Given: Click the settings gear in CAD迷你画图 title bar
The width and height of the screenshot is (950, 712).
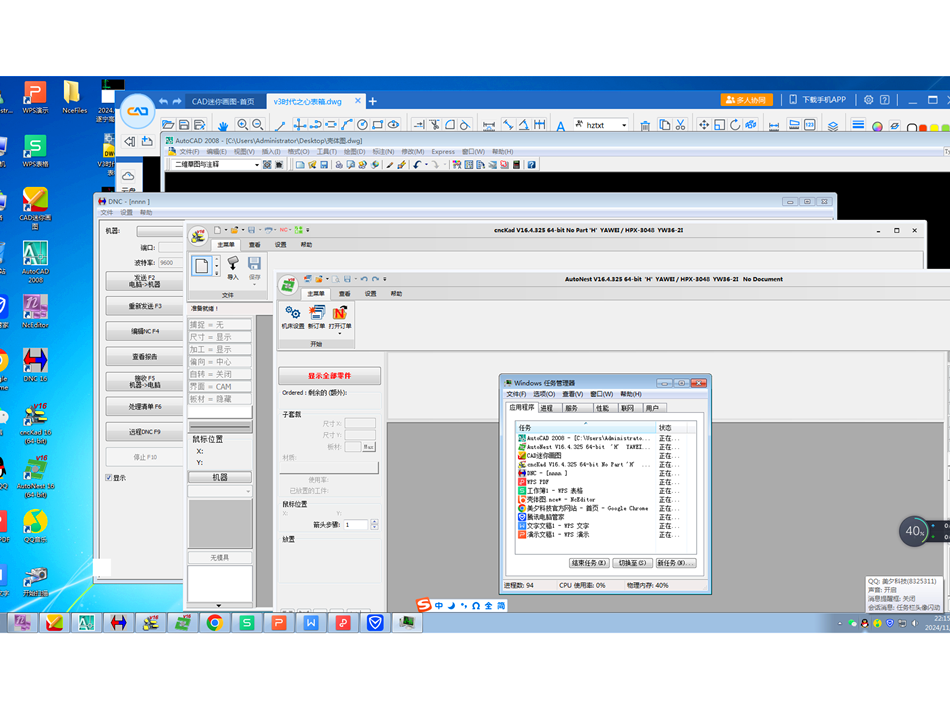Looking at the screenshot, I should pos(868,100).
